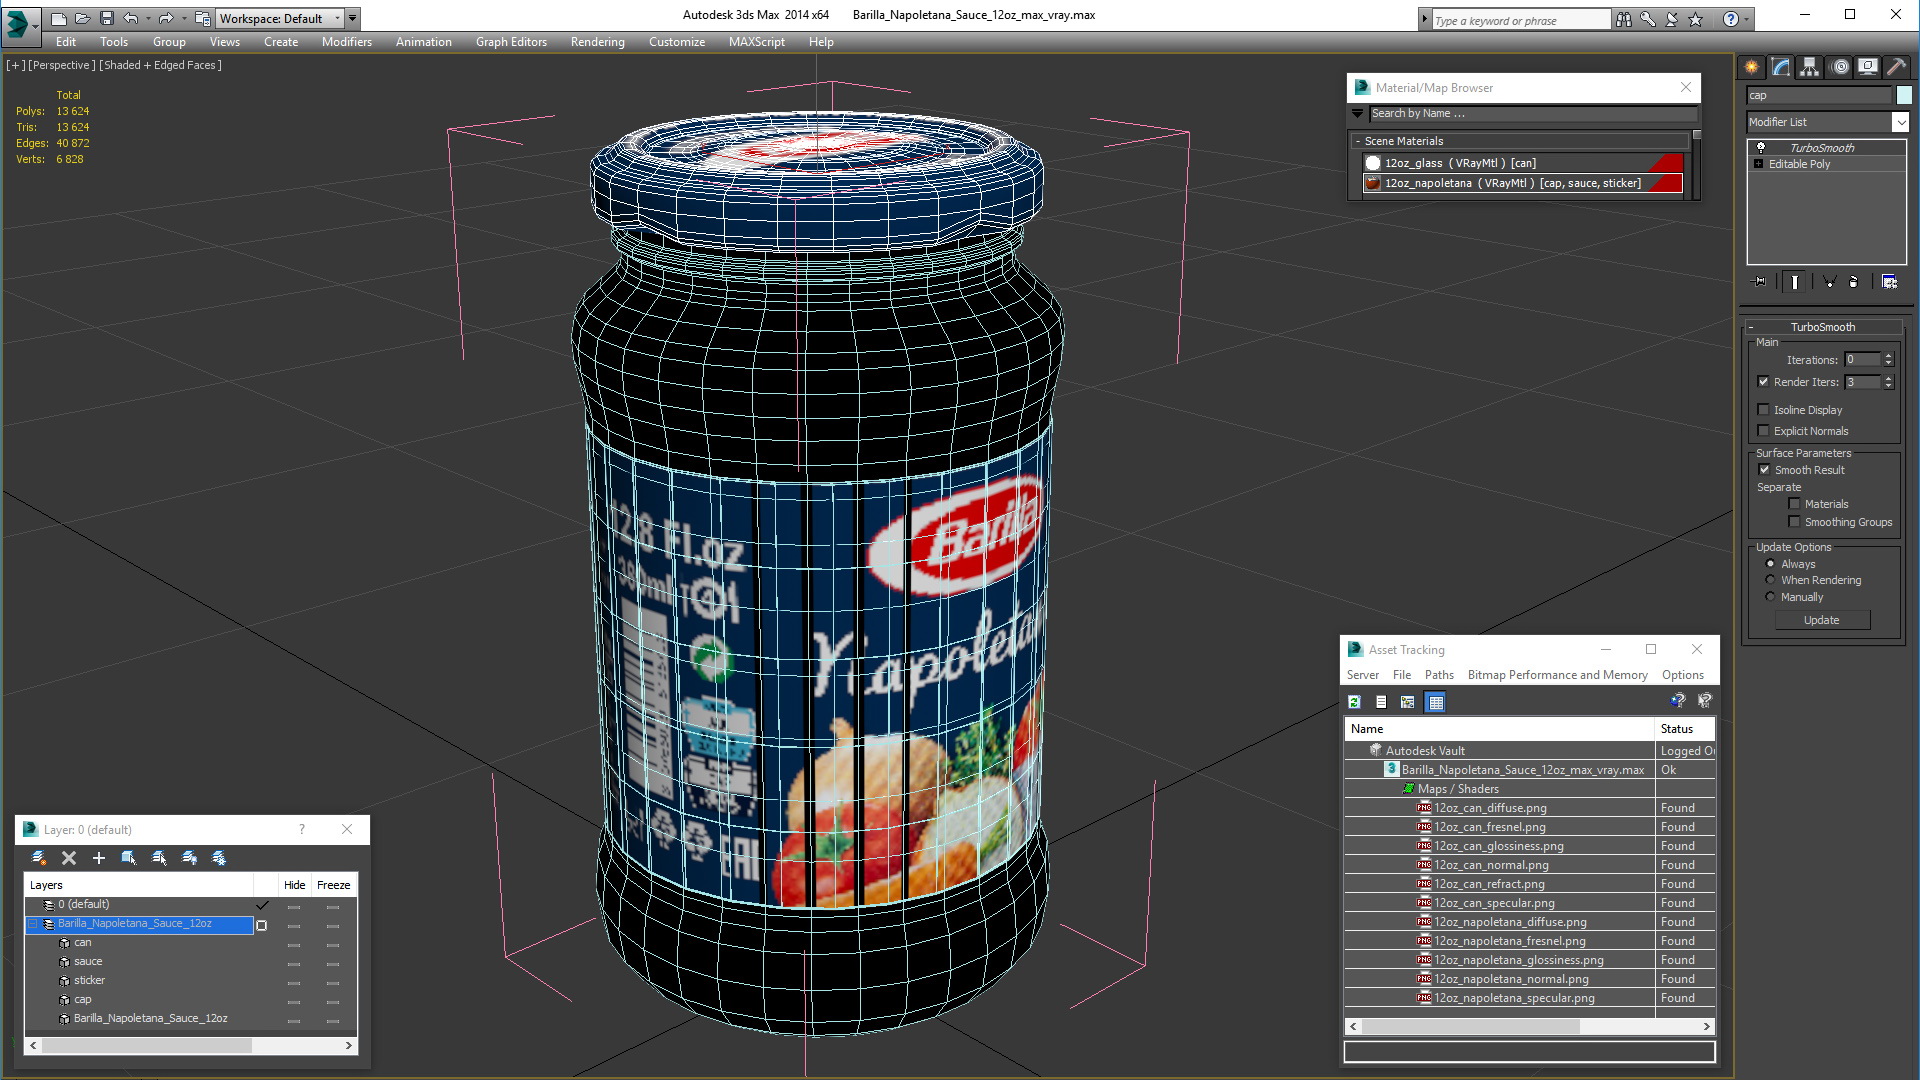Click the Freeze column header in Layer dialog
This screenshot has width=1920, height=1080.
pyautogui.click(x=333, y=885)
